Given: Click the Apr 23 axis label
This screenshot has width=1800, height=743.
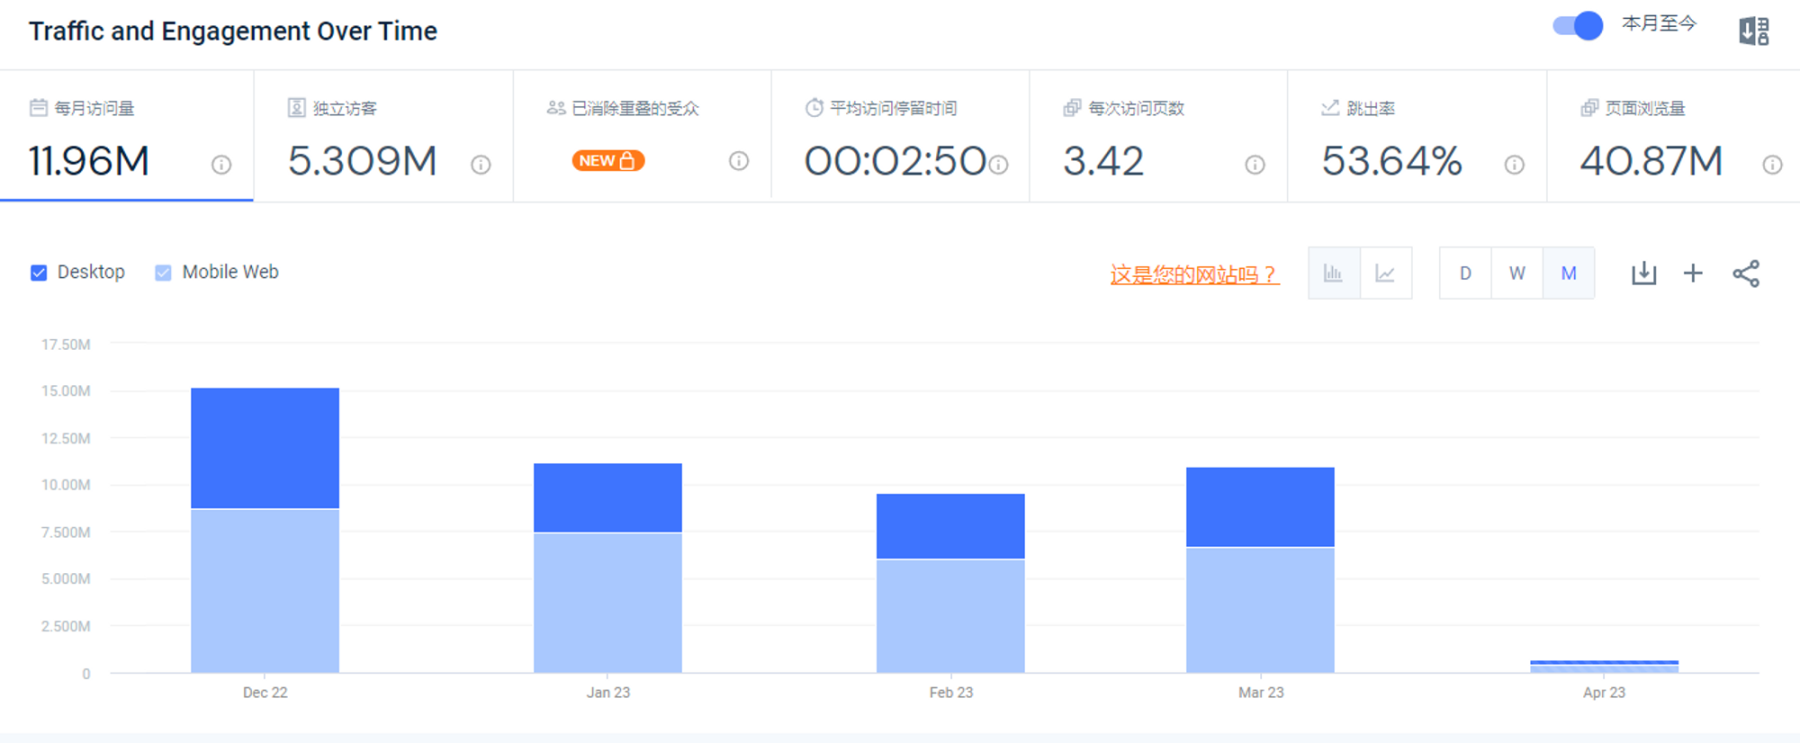Looking at the screenshot, I should coord(1604,692).
